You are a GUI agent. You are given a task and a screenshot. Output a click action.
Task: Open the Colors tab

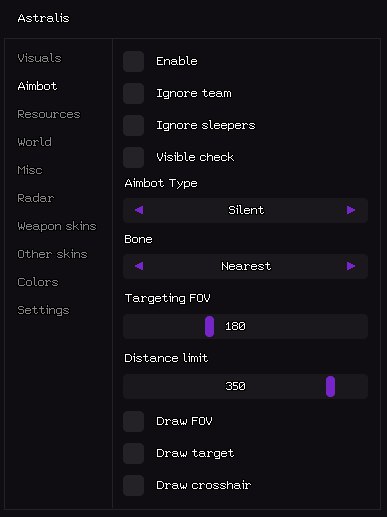(38, 282)
